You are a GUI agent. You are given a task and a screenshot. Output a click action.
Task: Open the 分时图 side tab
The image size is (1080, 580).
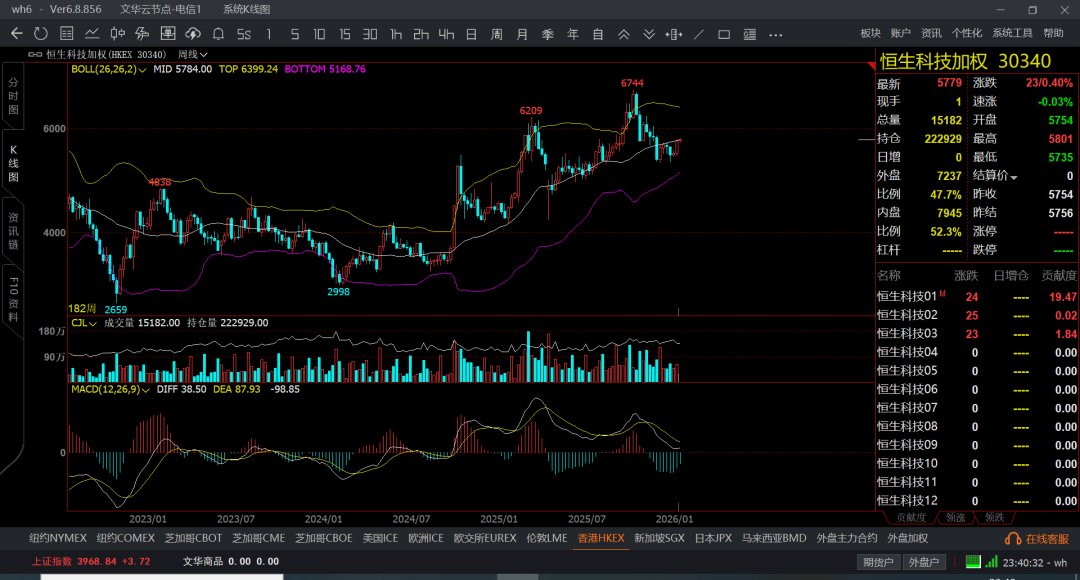coord(14,96)
